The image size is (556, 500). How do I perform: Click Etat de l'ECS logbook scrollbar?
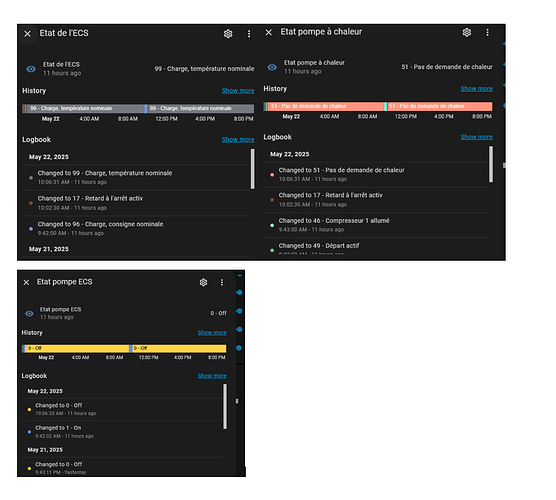(252, 169)
